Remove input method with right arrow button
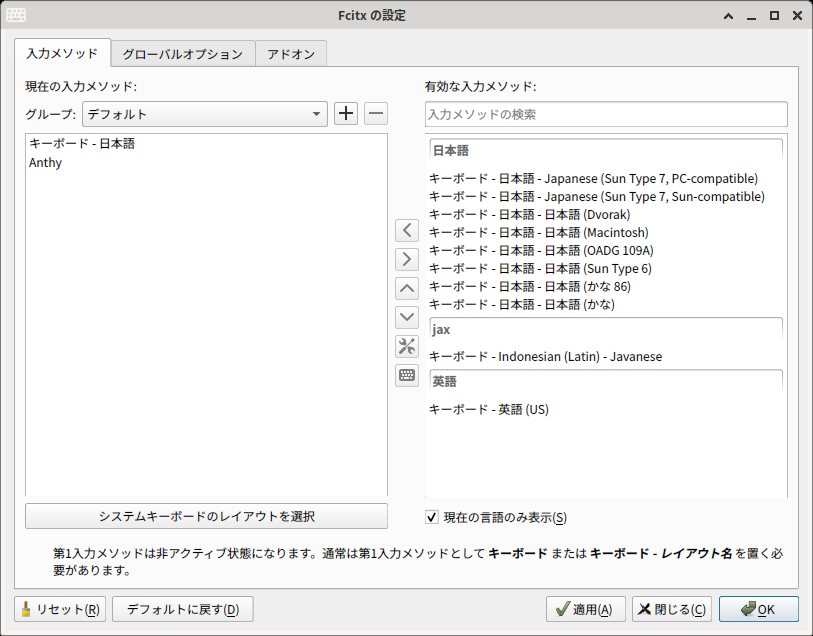The image size is (813, 636). pyautogui.click(x=407, y=259)
